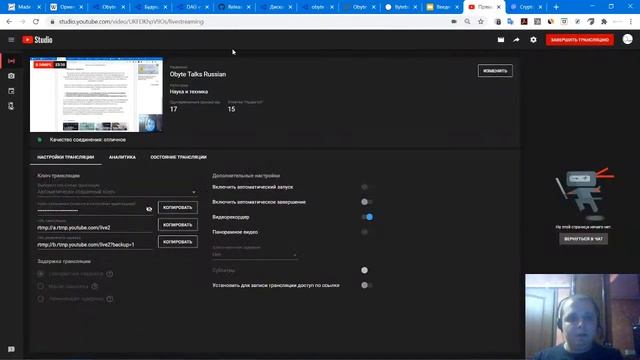The height and width of the screenshot is (360, 640).
Task: Switch to the 'Crypt' browser tab
Action: click(526, 7)
